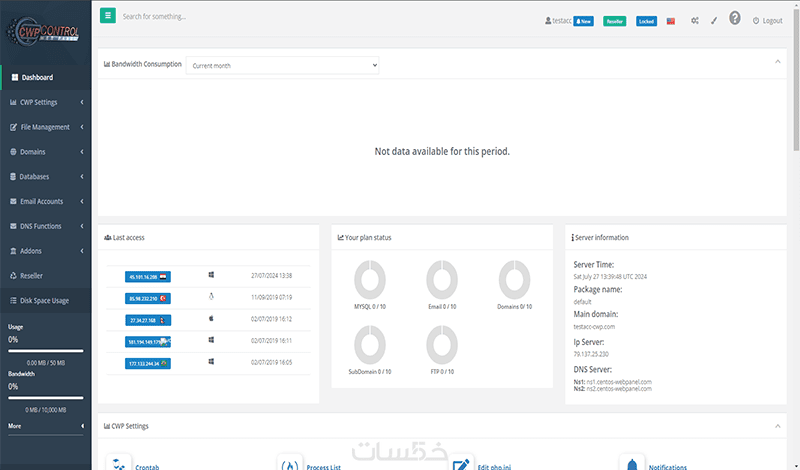
Task: Click the 177.133.244.34 IP badge
Action: coord(148,364)
